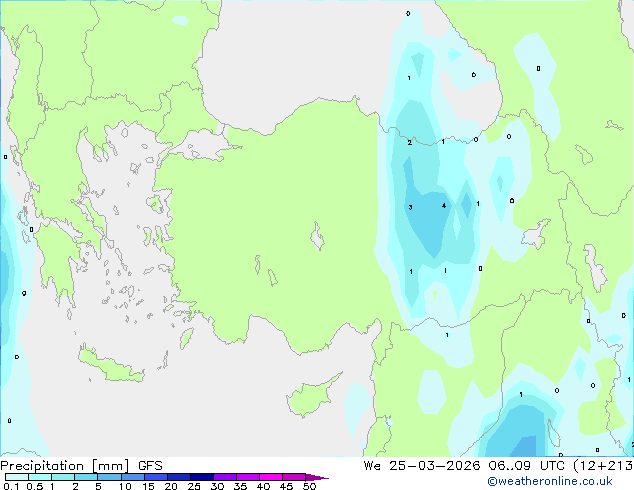The width and height of the screenshot is (634, 490).
Task: Click the precipitation value '4' on map
Action: pyautogui.click(x=444, y=206)
